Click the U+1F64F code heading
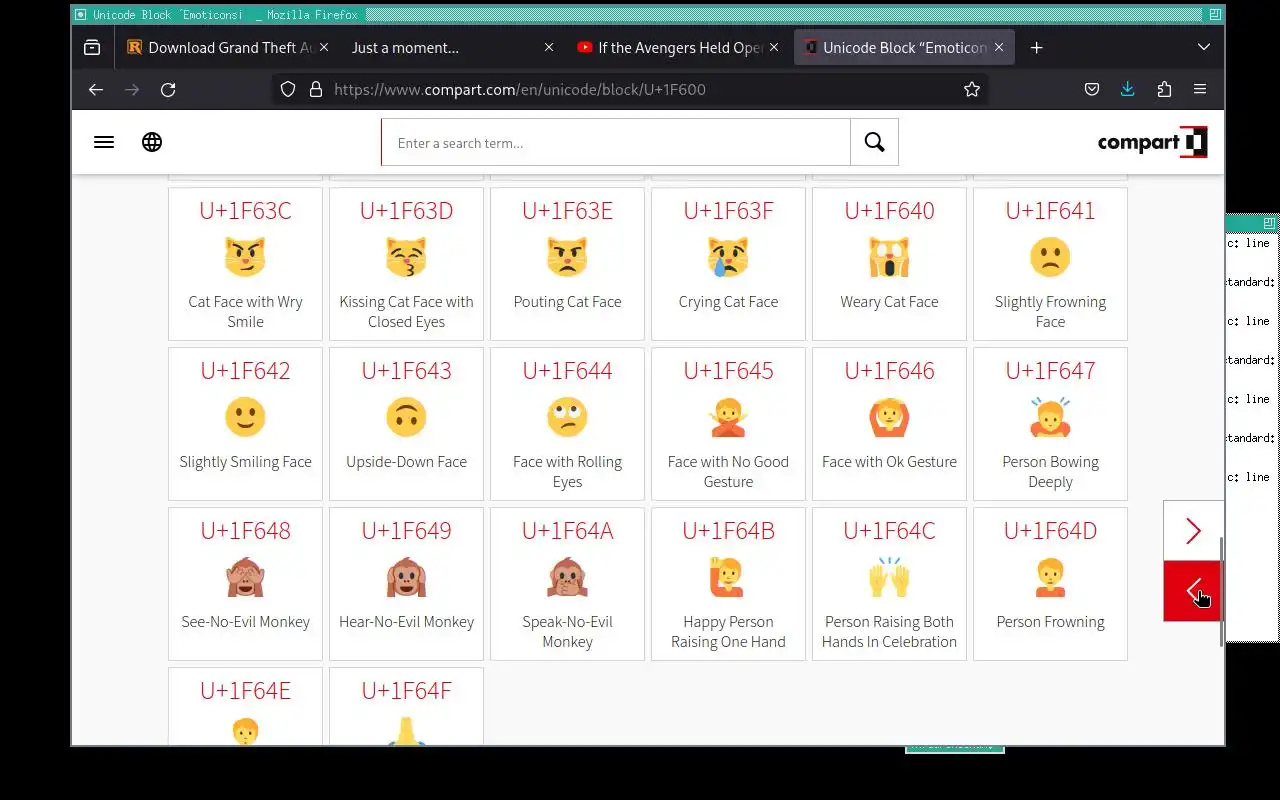 click(406, 691)
